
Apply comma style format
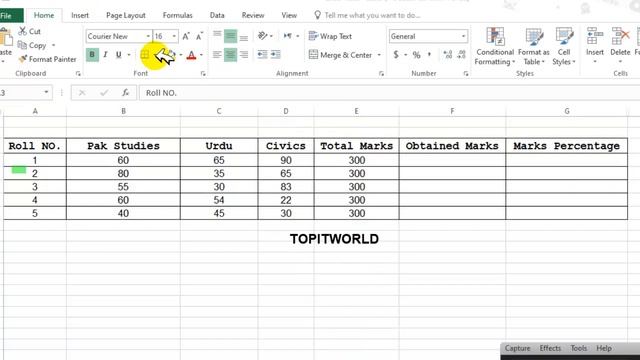[x=429, y=55]
